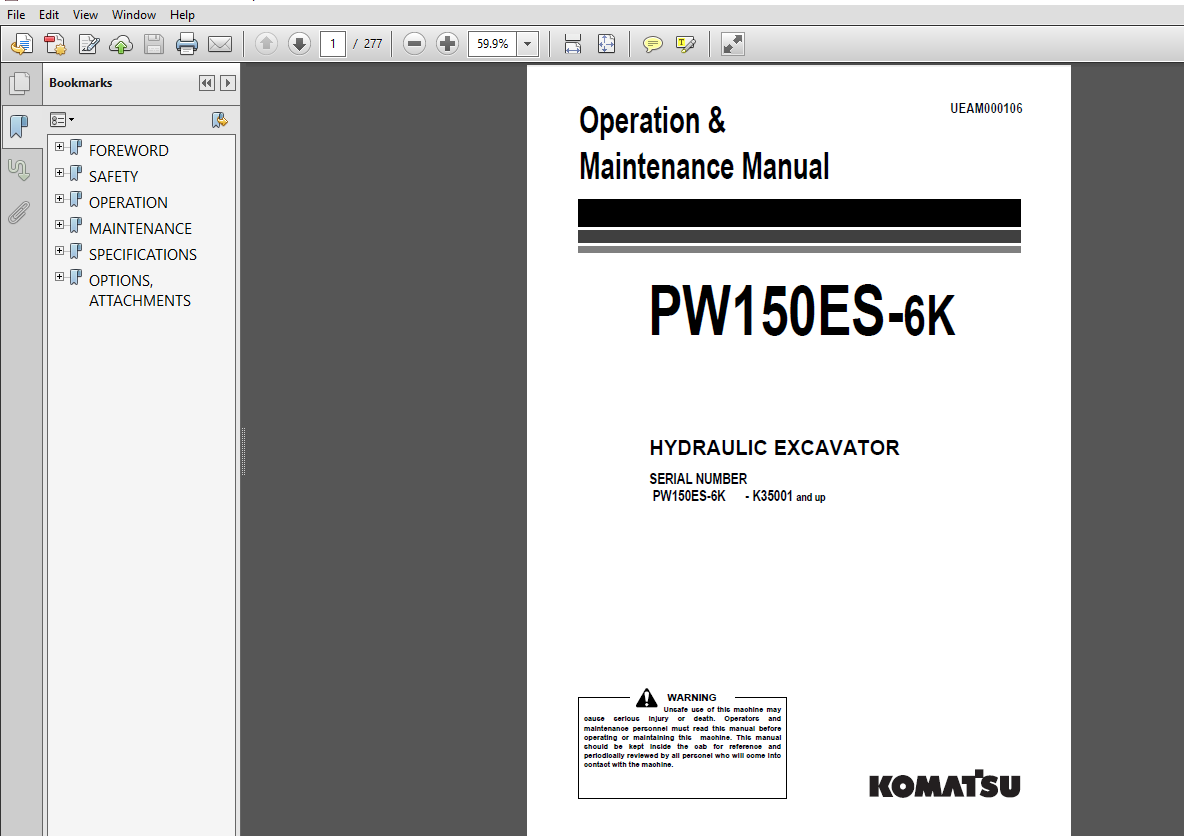Image resolution: width=1184 pixels, height=836 pixels.
Task: Click the read mode expand icon
Action: 732,45
